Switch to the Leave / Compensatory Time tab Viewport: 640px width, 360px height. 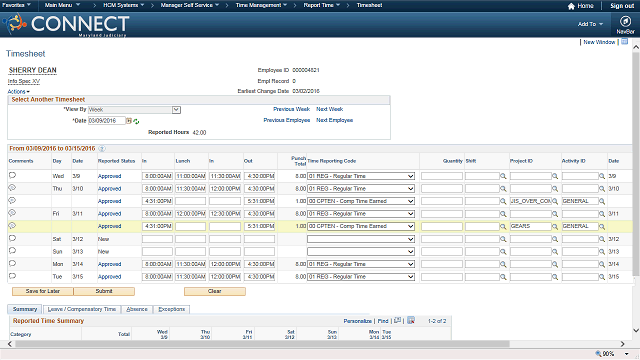pos(82,309)
